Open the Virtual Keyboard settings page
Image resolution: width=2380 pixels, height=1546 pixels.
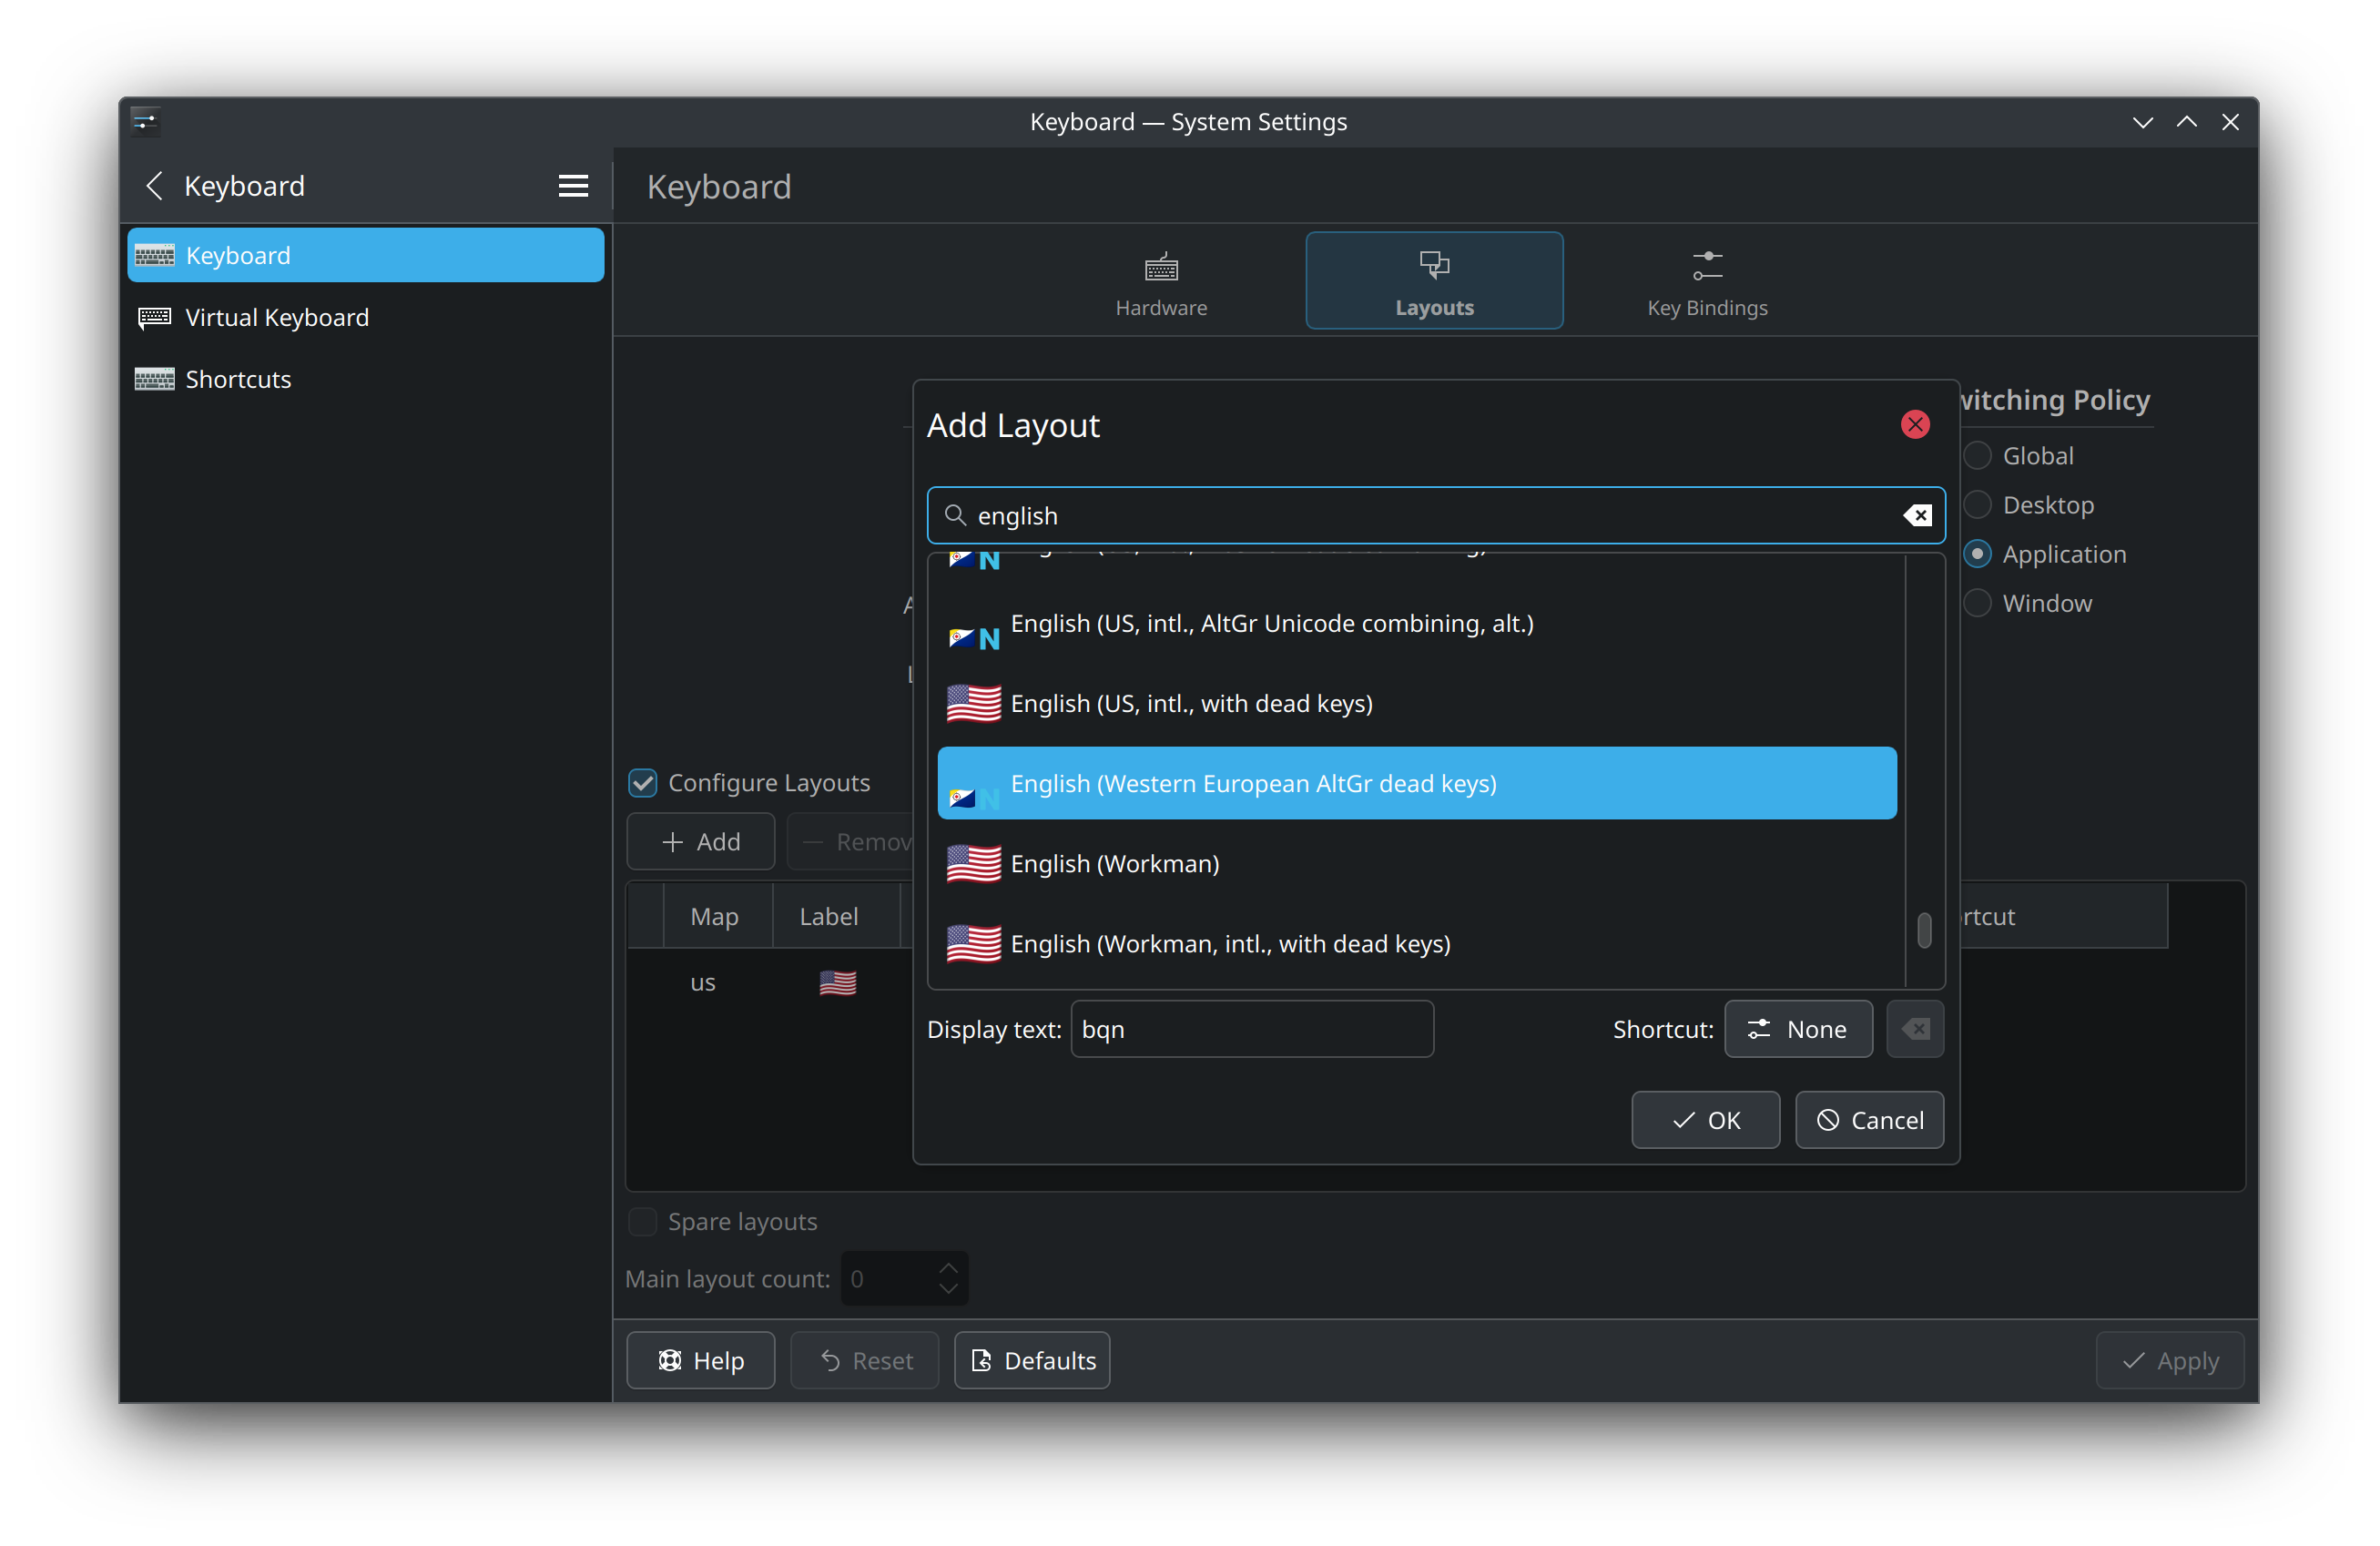[x=366, y=317]
